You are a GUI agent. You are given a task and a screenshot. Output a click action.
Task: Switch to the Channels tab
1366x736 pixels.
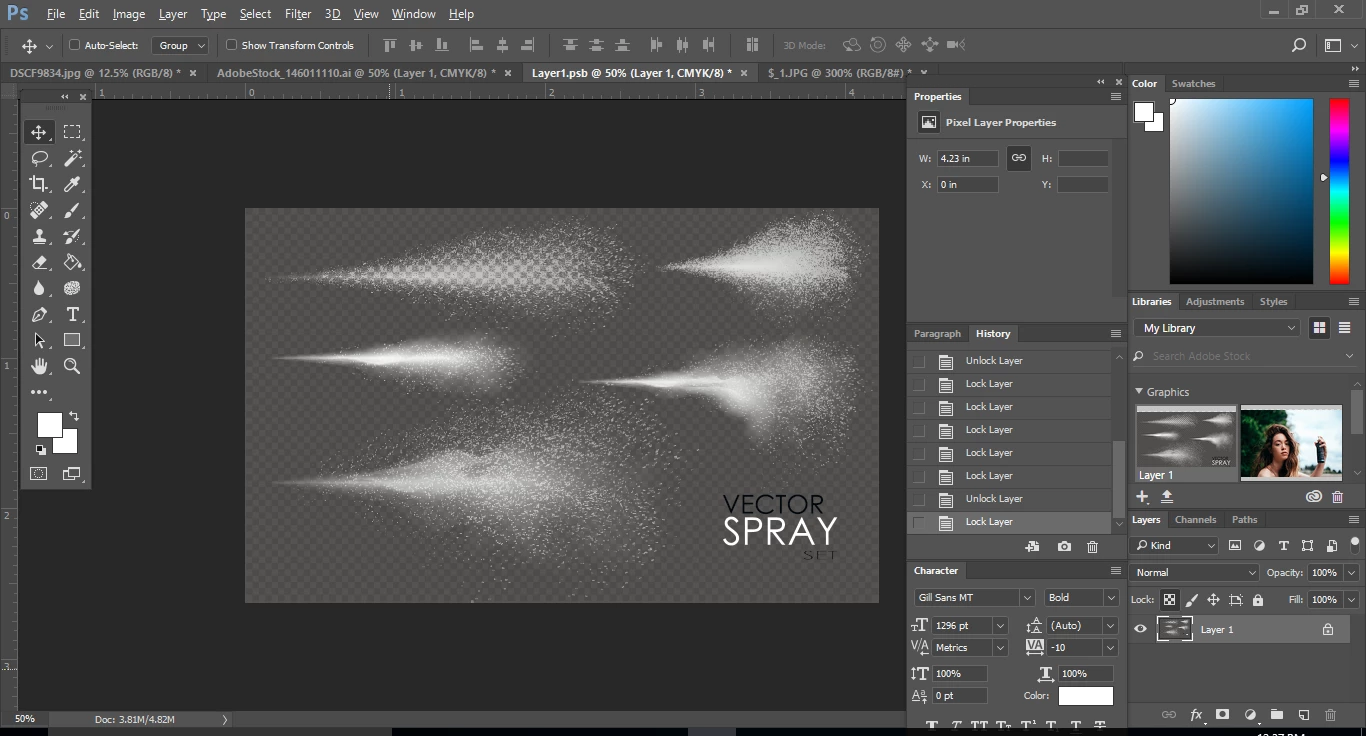click(1195, 520)
